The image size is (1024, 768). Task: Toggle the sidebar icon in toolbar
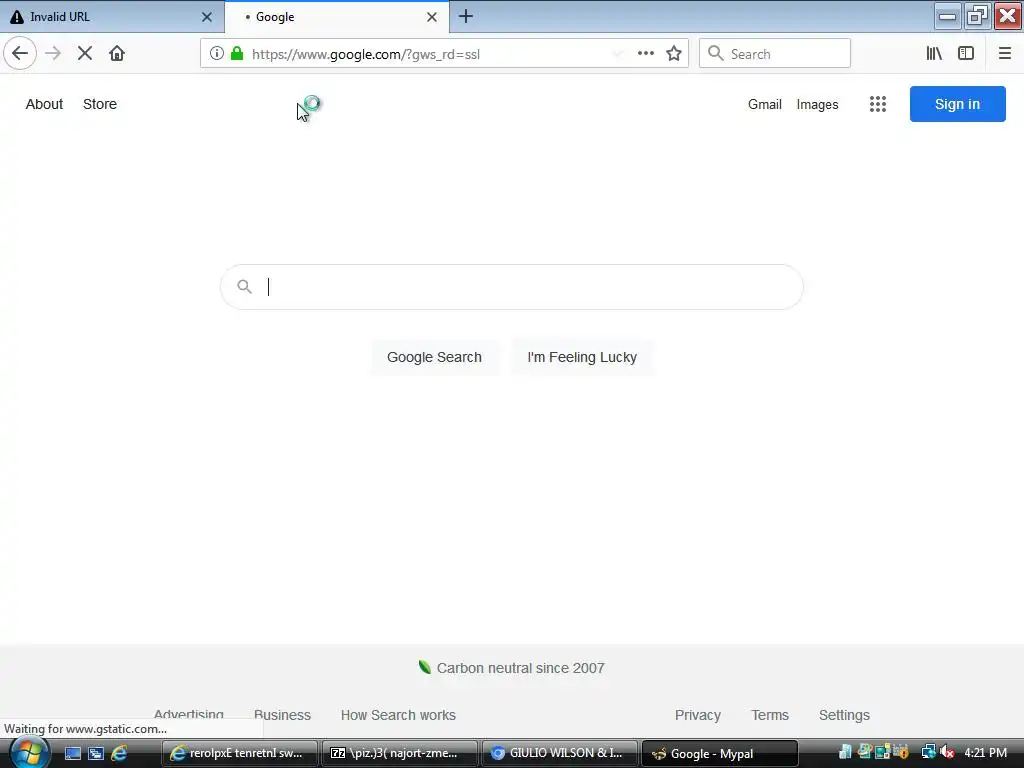(966, 54)
